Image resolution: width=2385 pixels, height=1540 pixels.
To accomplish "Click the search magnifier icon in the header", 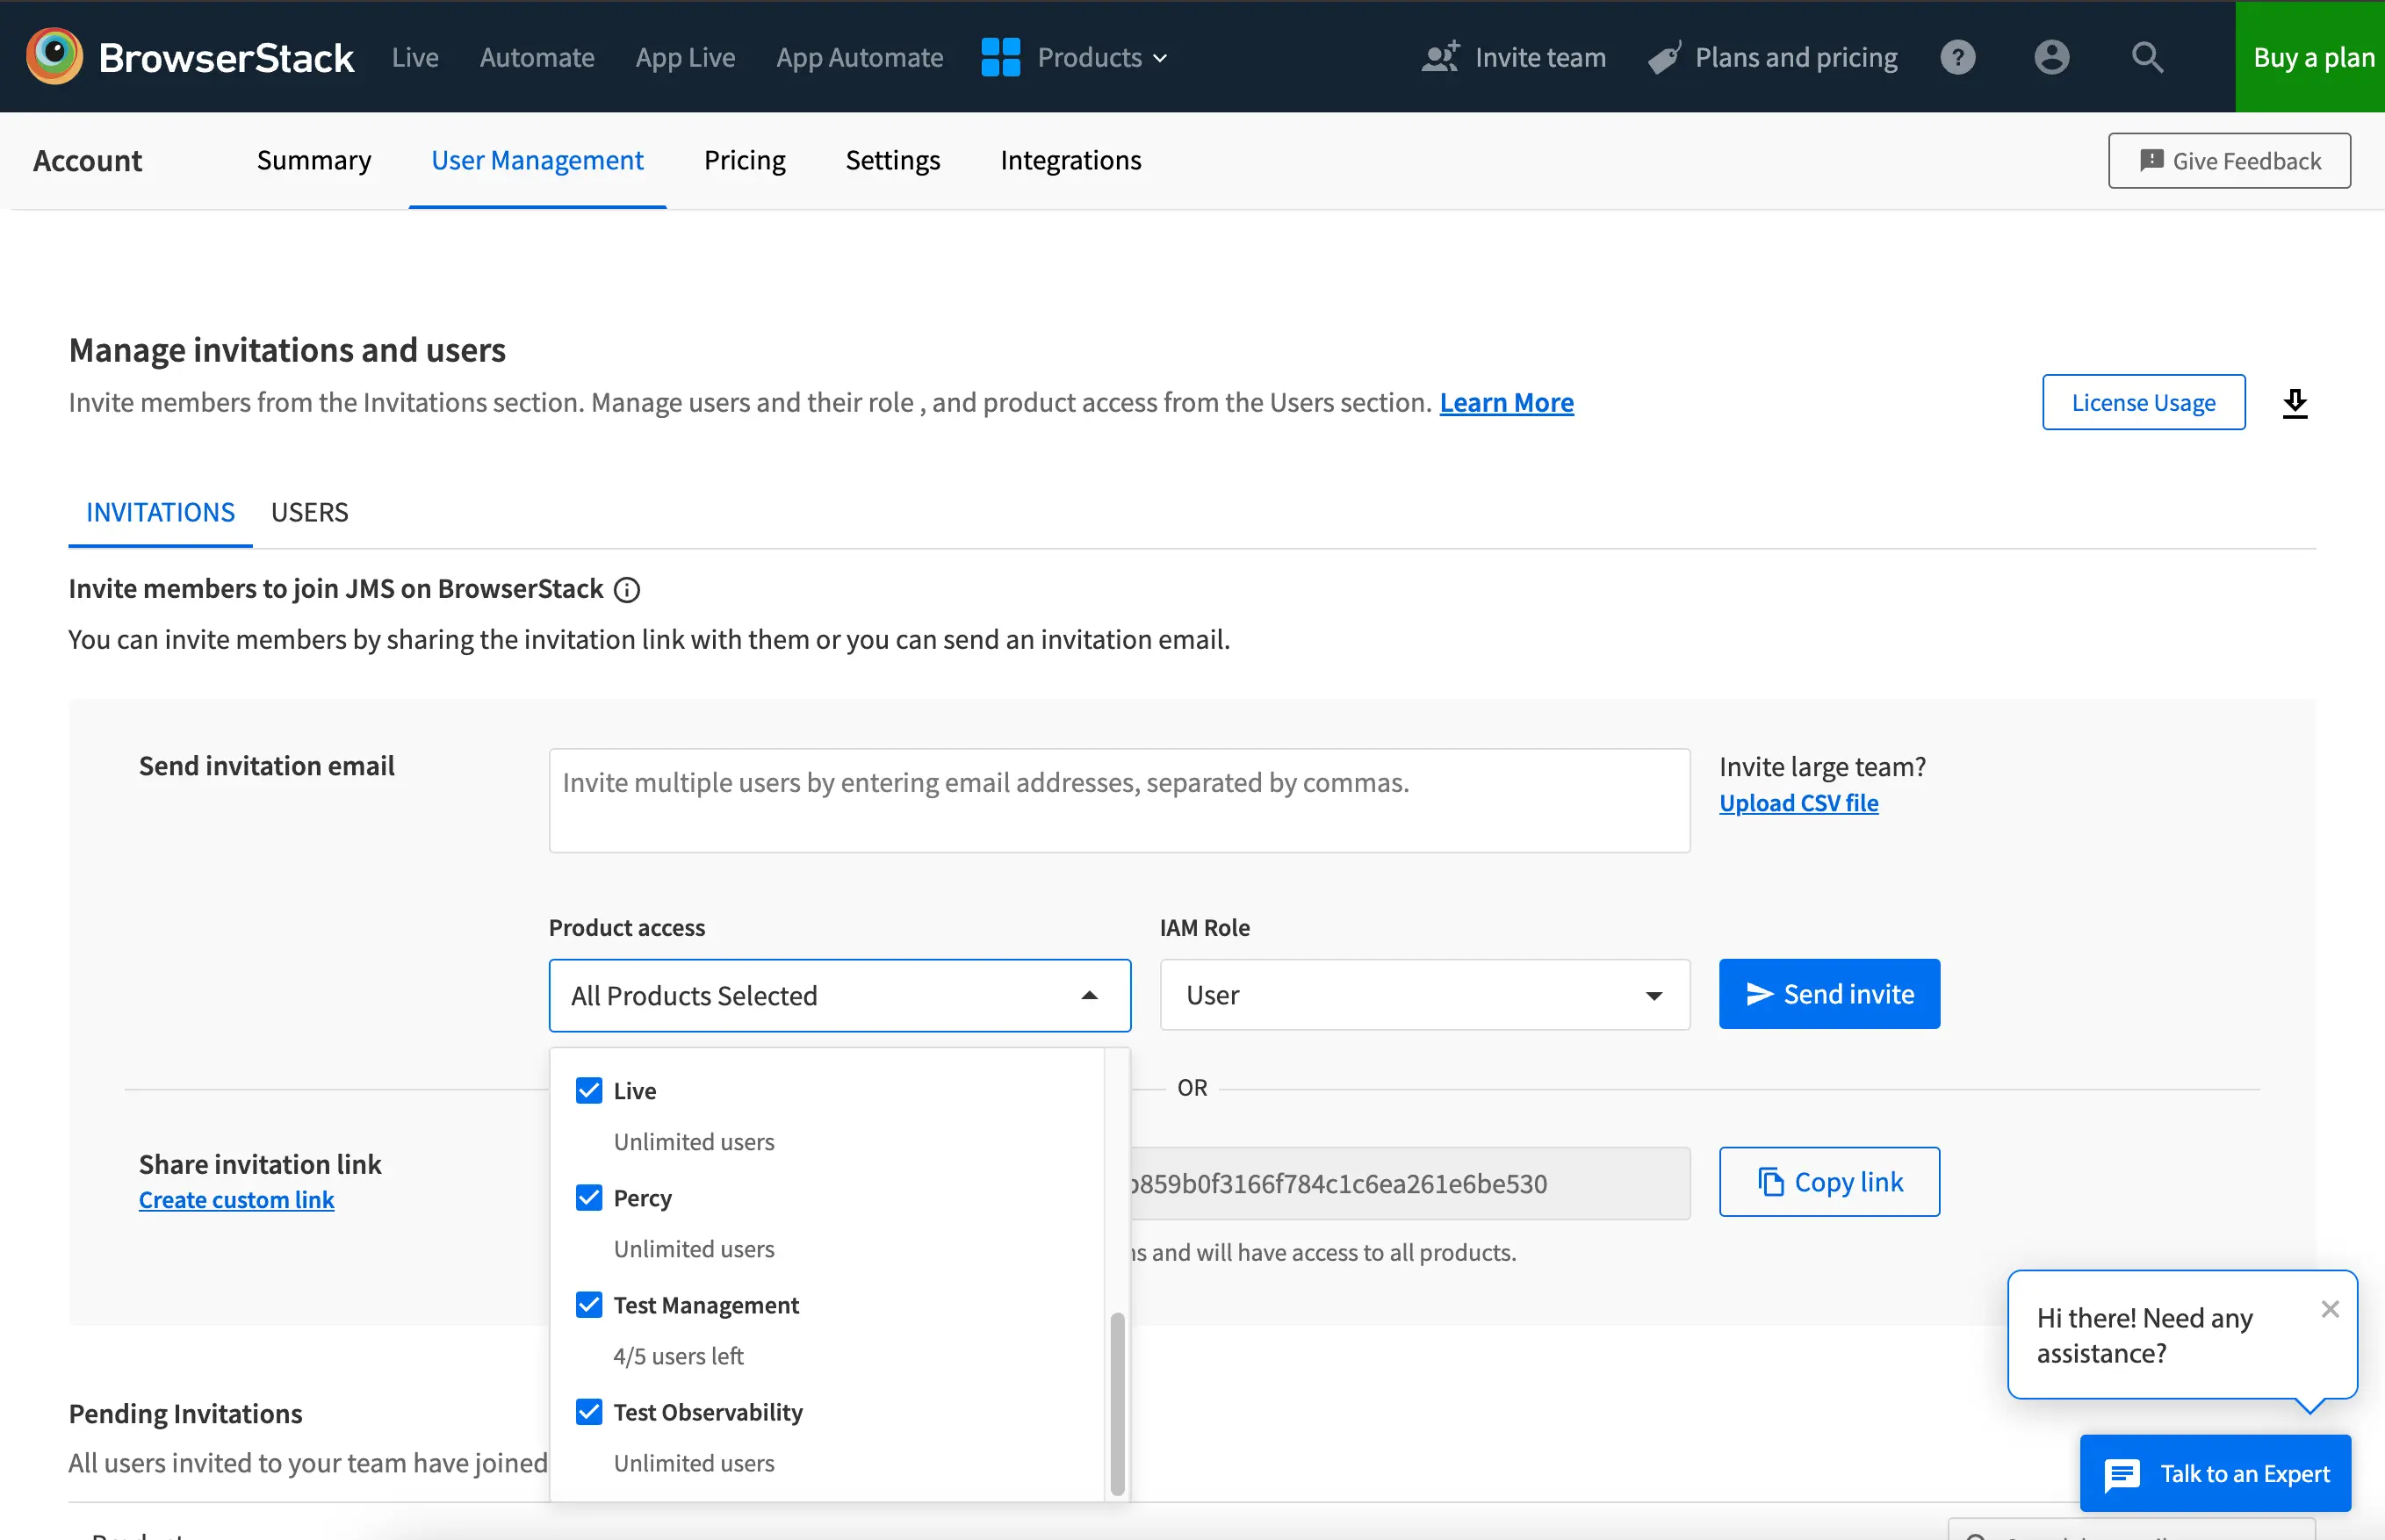I will tap(2146, 57).
